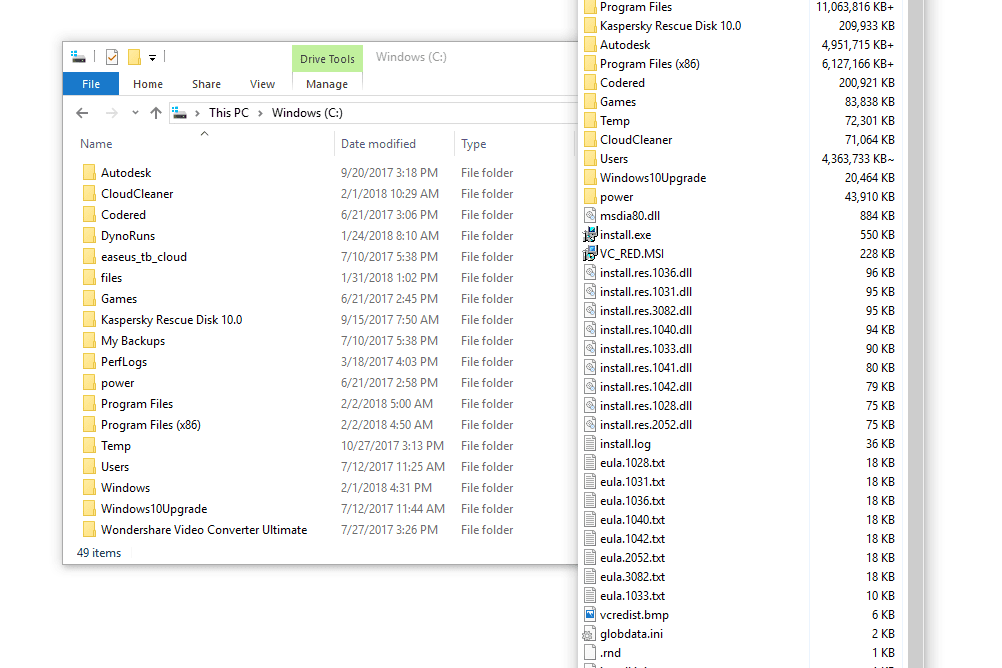Select the Autodesk folder icon in Explorer
Viewport: 1002px width, 668px height.
coord(89,173)
